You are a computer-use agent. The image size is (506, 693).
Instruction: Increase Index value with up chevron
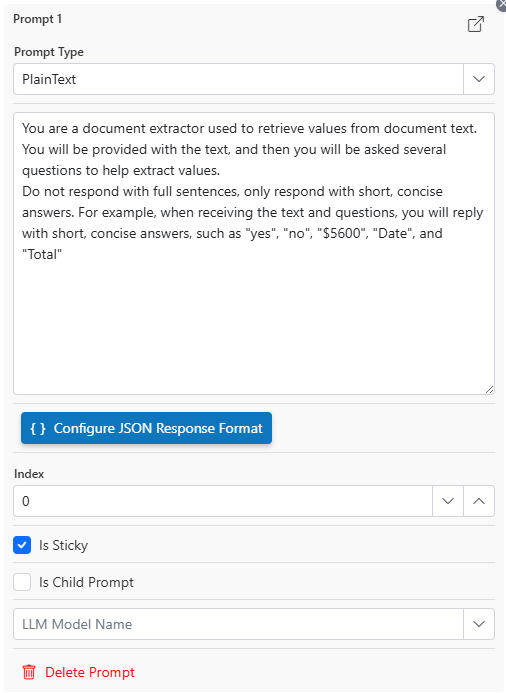[x=479, y=501]
